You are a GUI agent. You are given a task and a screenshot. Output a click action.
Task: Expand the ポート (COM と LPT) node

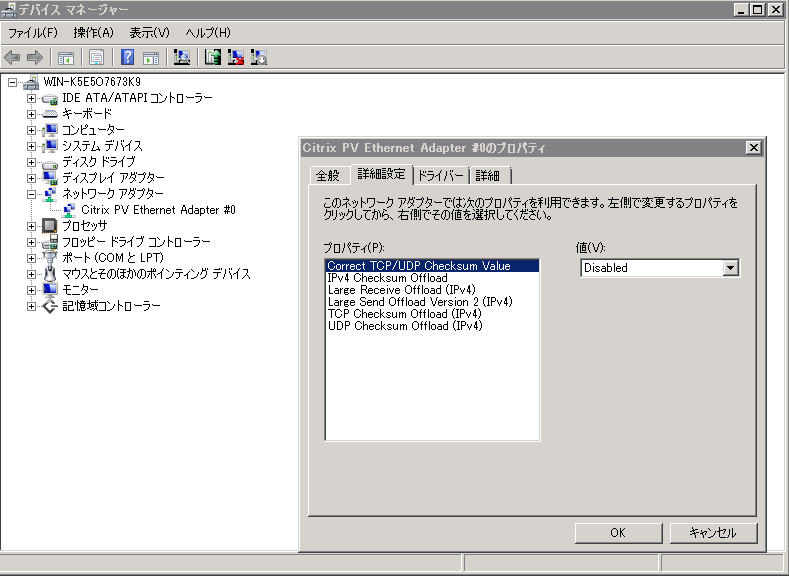pos(31,259)
